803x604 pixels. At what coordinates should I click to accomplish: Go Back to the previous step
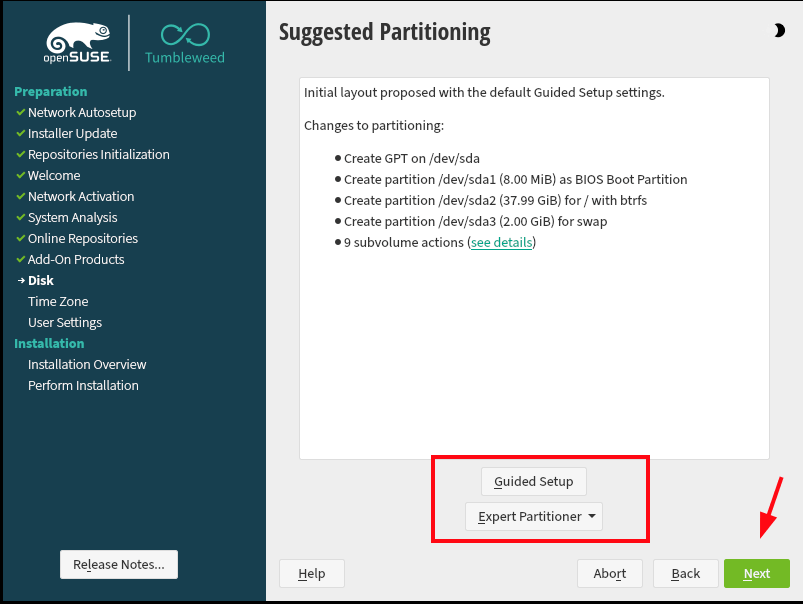(x=685, y=573)
